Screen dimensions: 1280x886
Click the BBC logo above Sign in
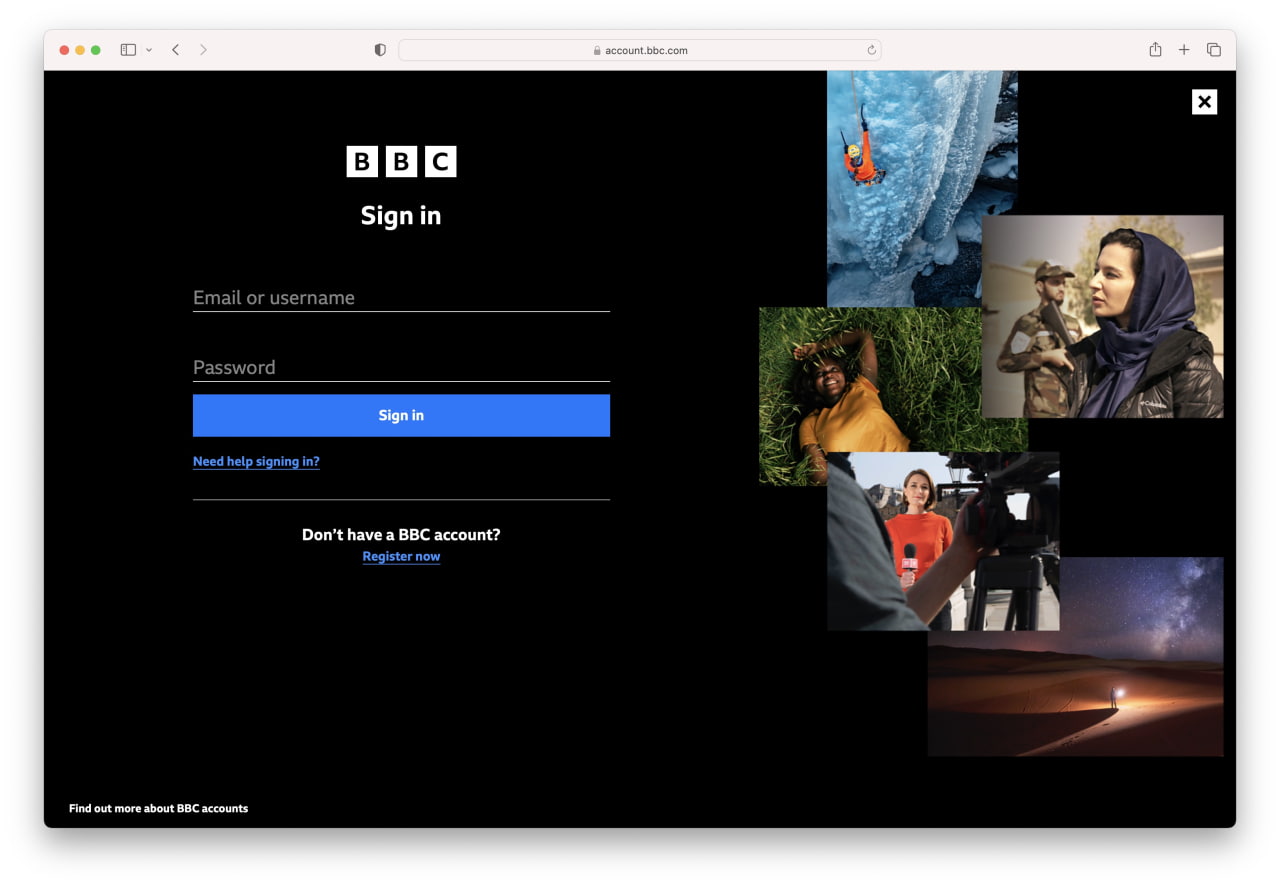401,161
